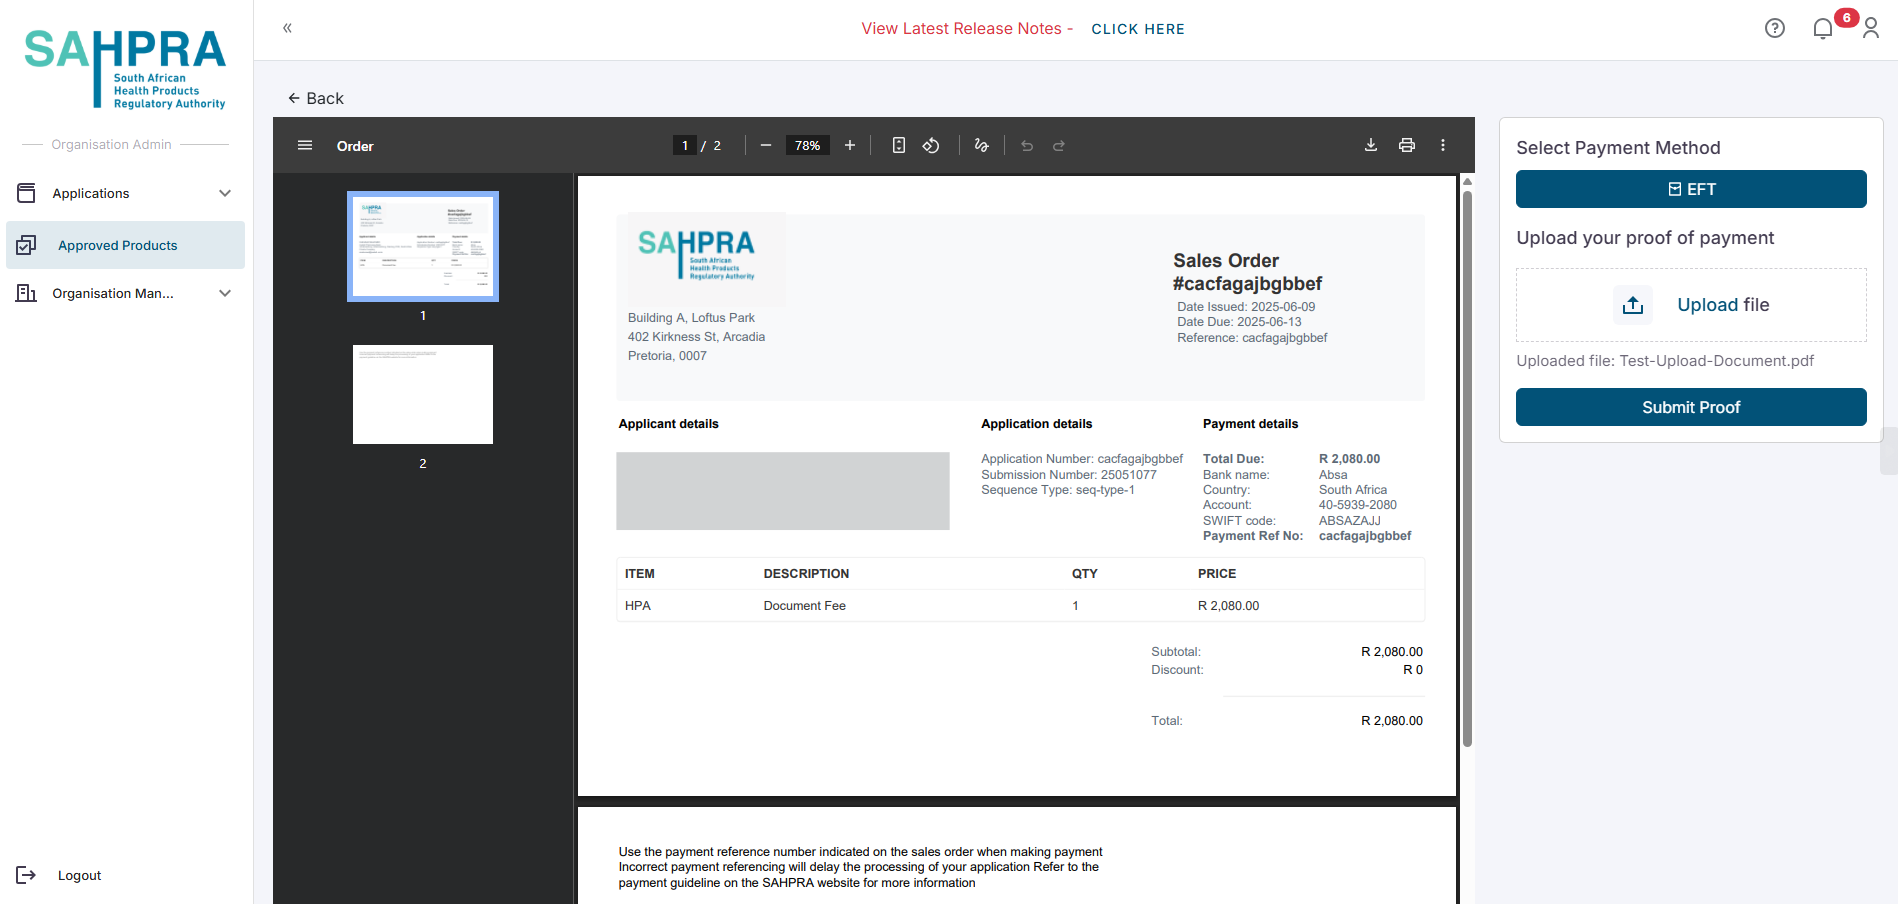
Task: Click the CLICK HERE release notes link
Action: [1138, 29]
